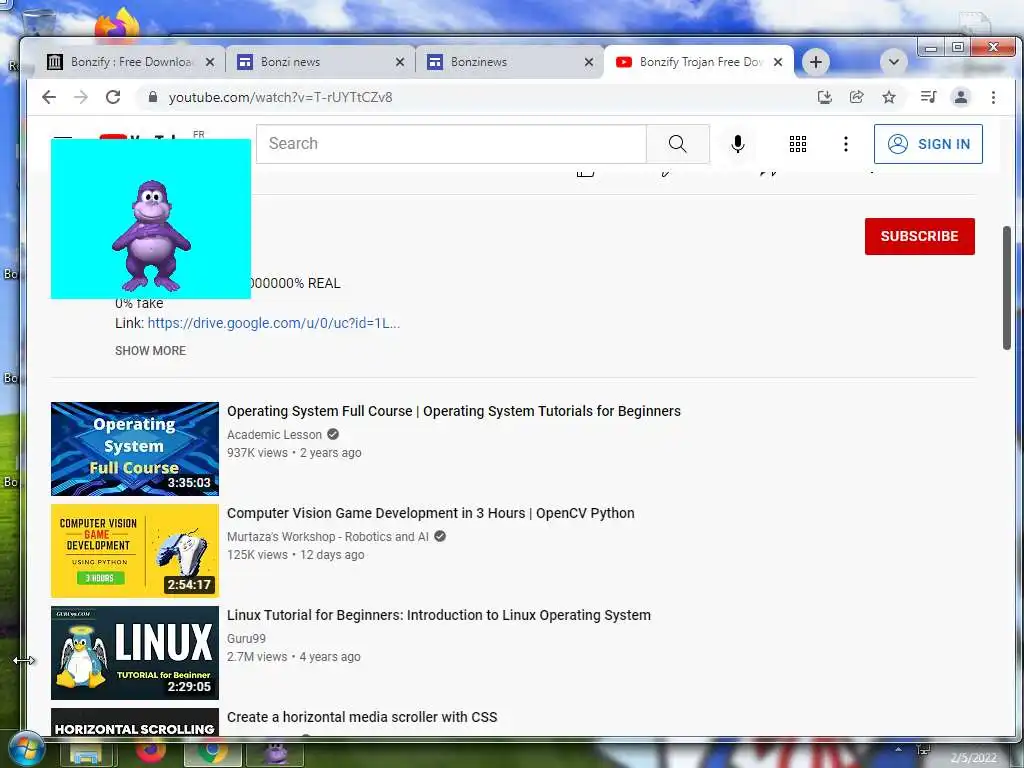Screen dimensions: 1024x768
Task: Open the Google Drive link
Action: click(x=274, y=323)
